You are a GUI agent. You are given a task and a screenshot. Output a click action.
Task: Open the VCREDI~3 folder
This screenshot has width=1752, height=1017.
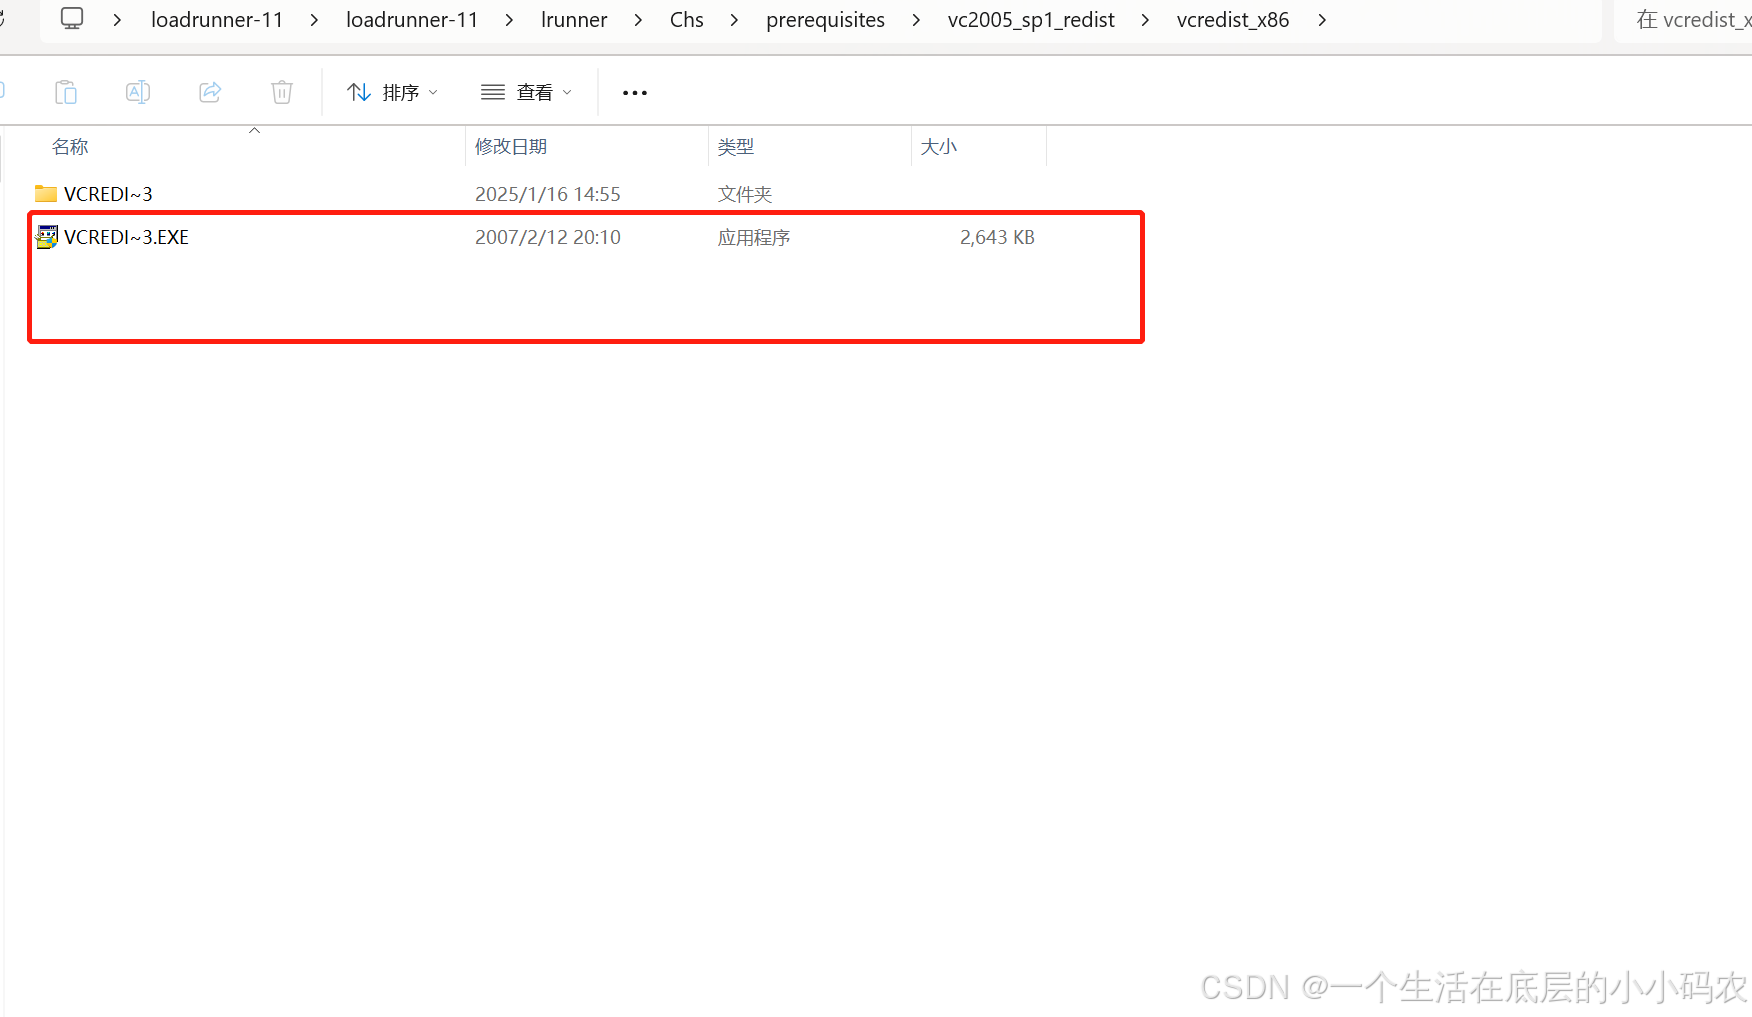click(108, 193)
